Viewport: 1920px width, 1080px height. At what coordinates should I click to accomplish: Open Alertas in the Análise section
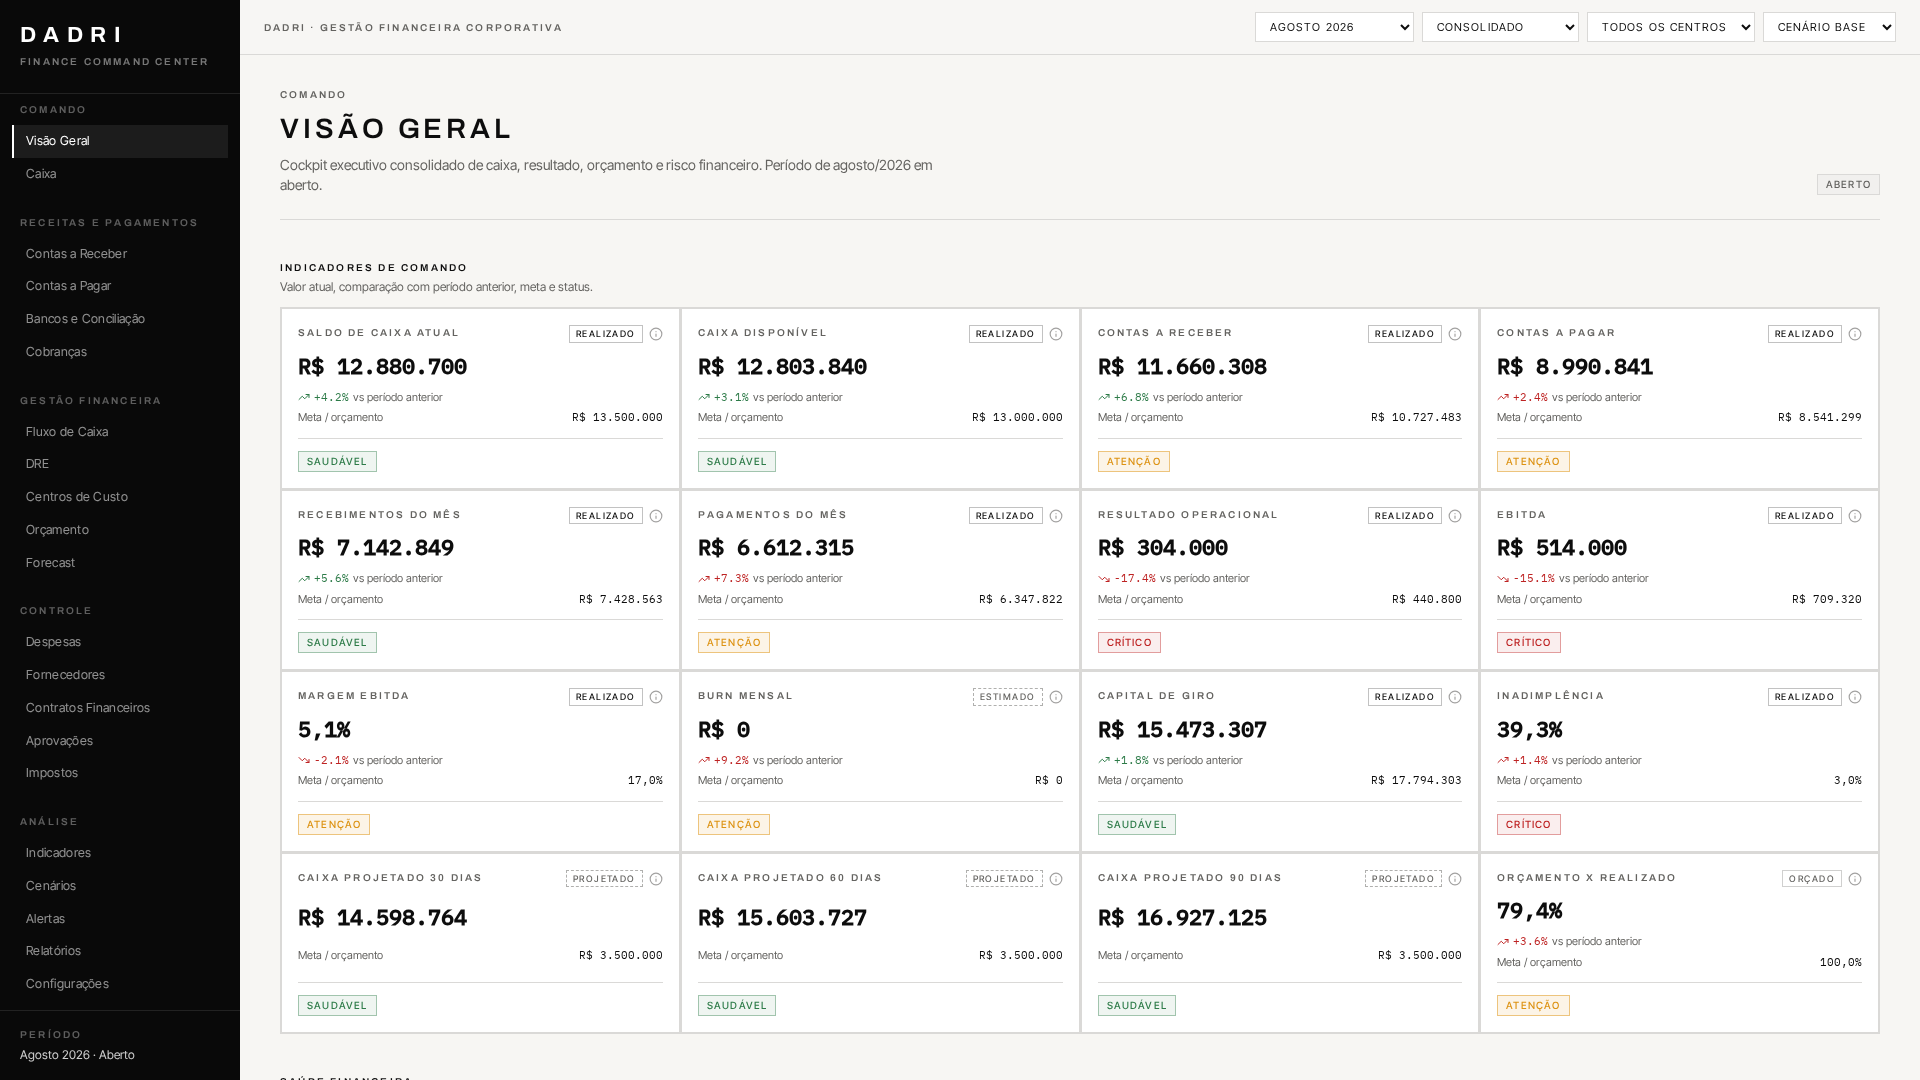(x=120, y=919)
